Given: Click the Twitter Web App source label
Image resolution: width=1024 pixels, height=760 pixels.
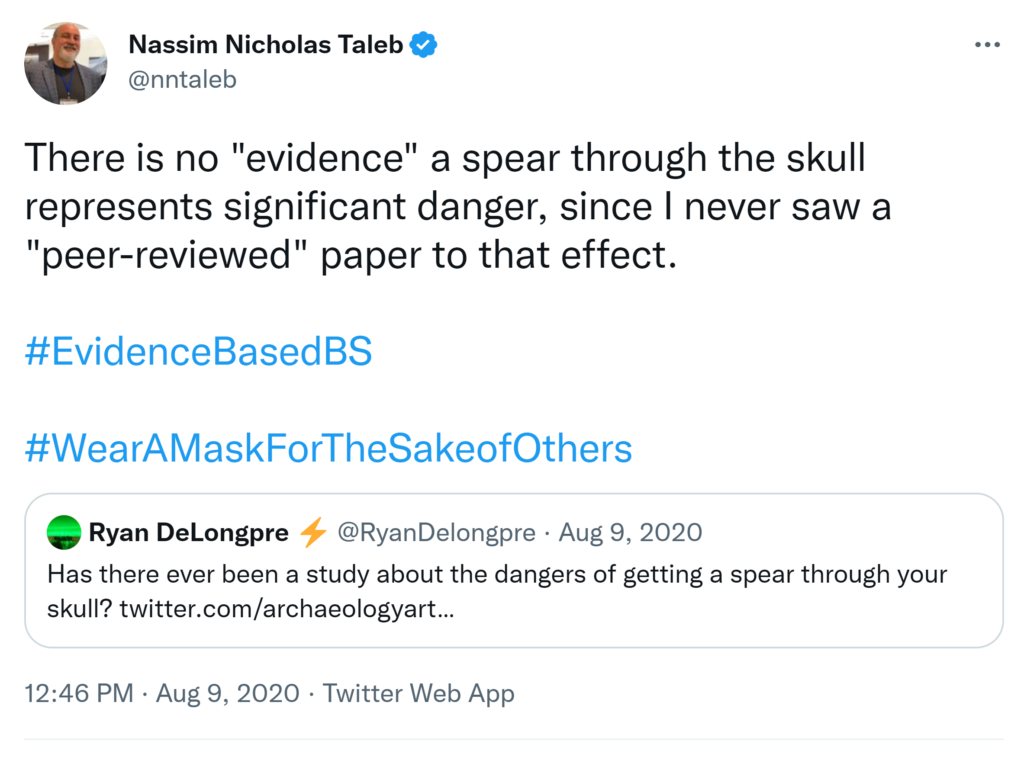Looking at the screenshot, I should click(418, 693).
